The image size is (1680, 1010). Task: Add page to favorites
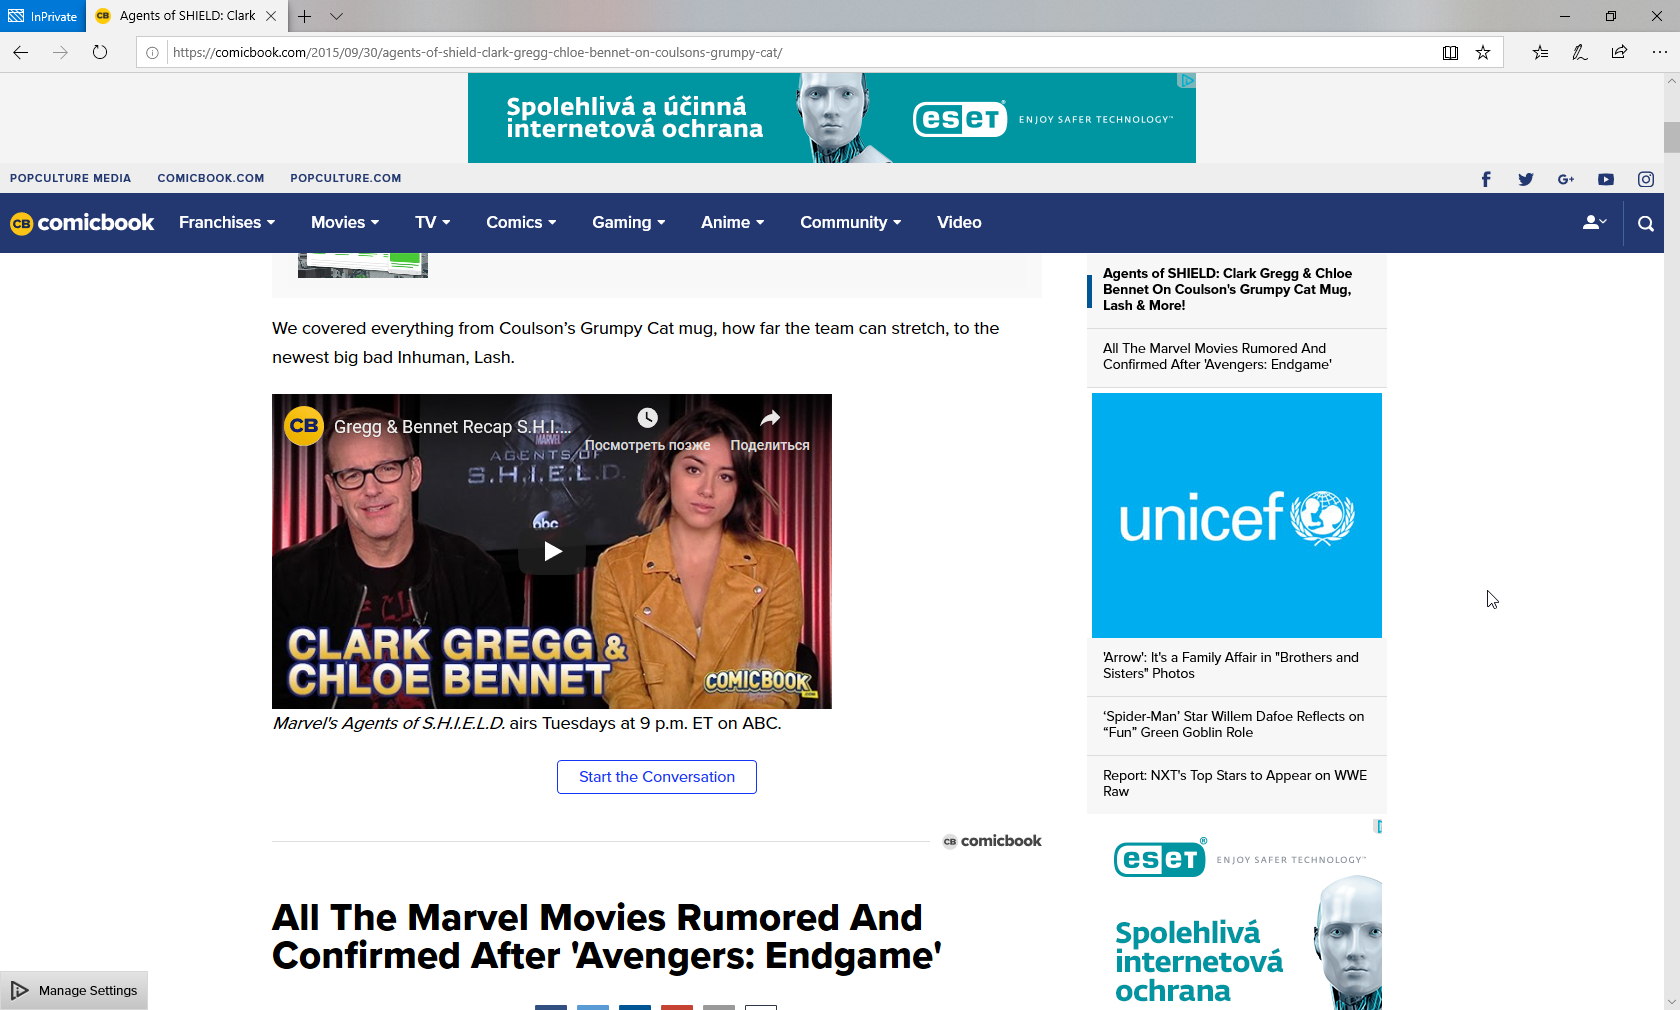pos(1483,53)
